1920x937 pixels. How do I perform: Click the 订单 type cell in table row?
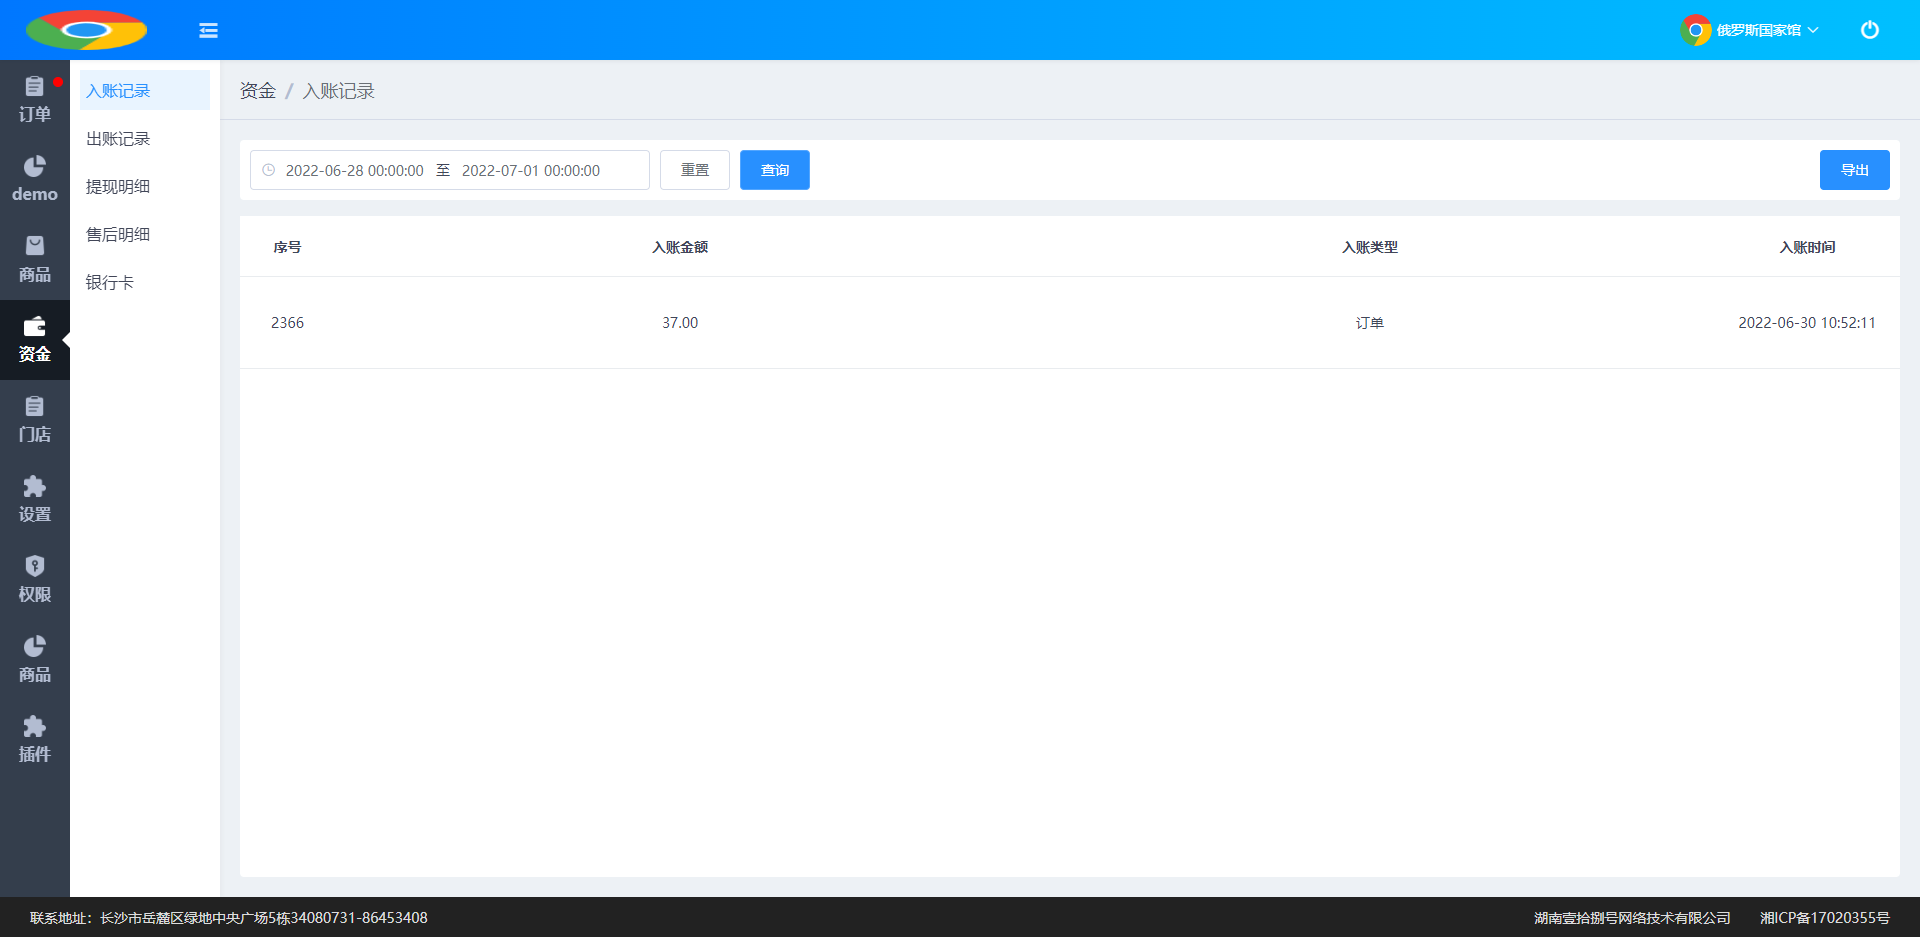(1370, 323)
